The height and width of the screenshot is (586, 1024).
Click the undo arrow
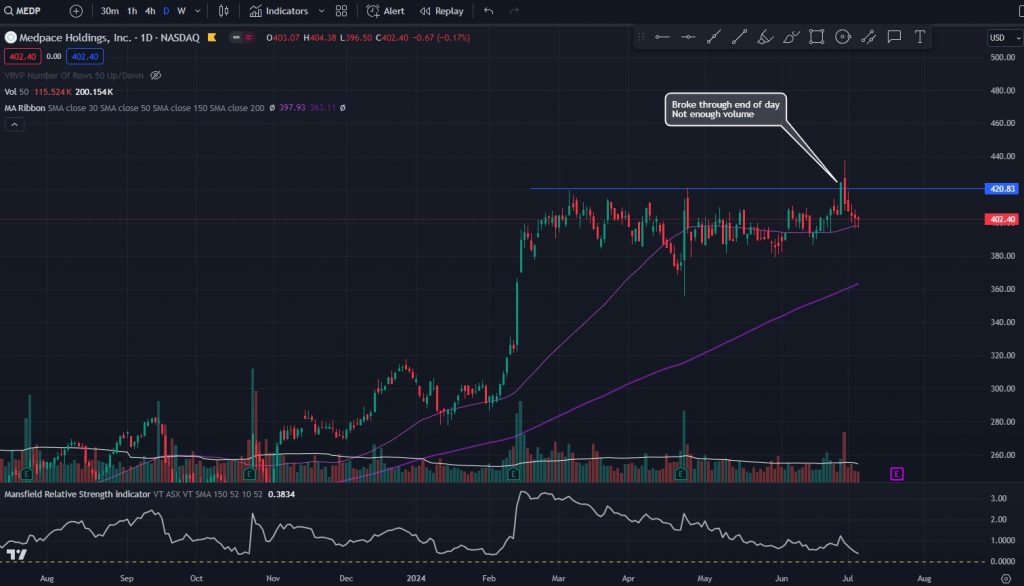click(x=488, y=11)
